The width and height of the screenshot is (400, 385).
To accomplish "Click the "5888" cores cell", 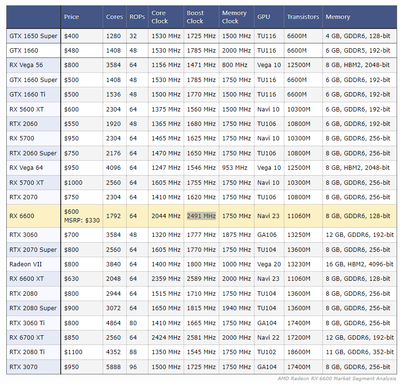I will pos(113,367).
